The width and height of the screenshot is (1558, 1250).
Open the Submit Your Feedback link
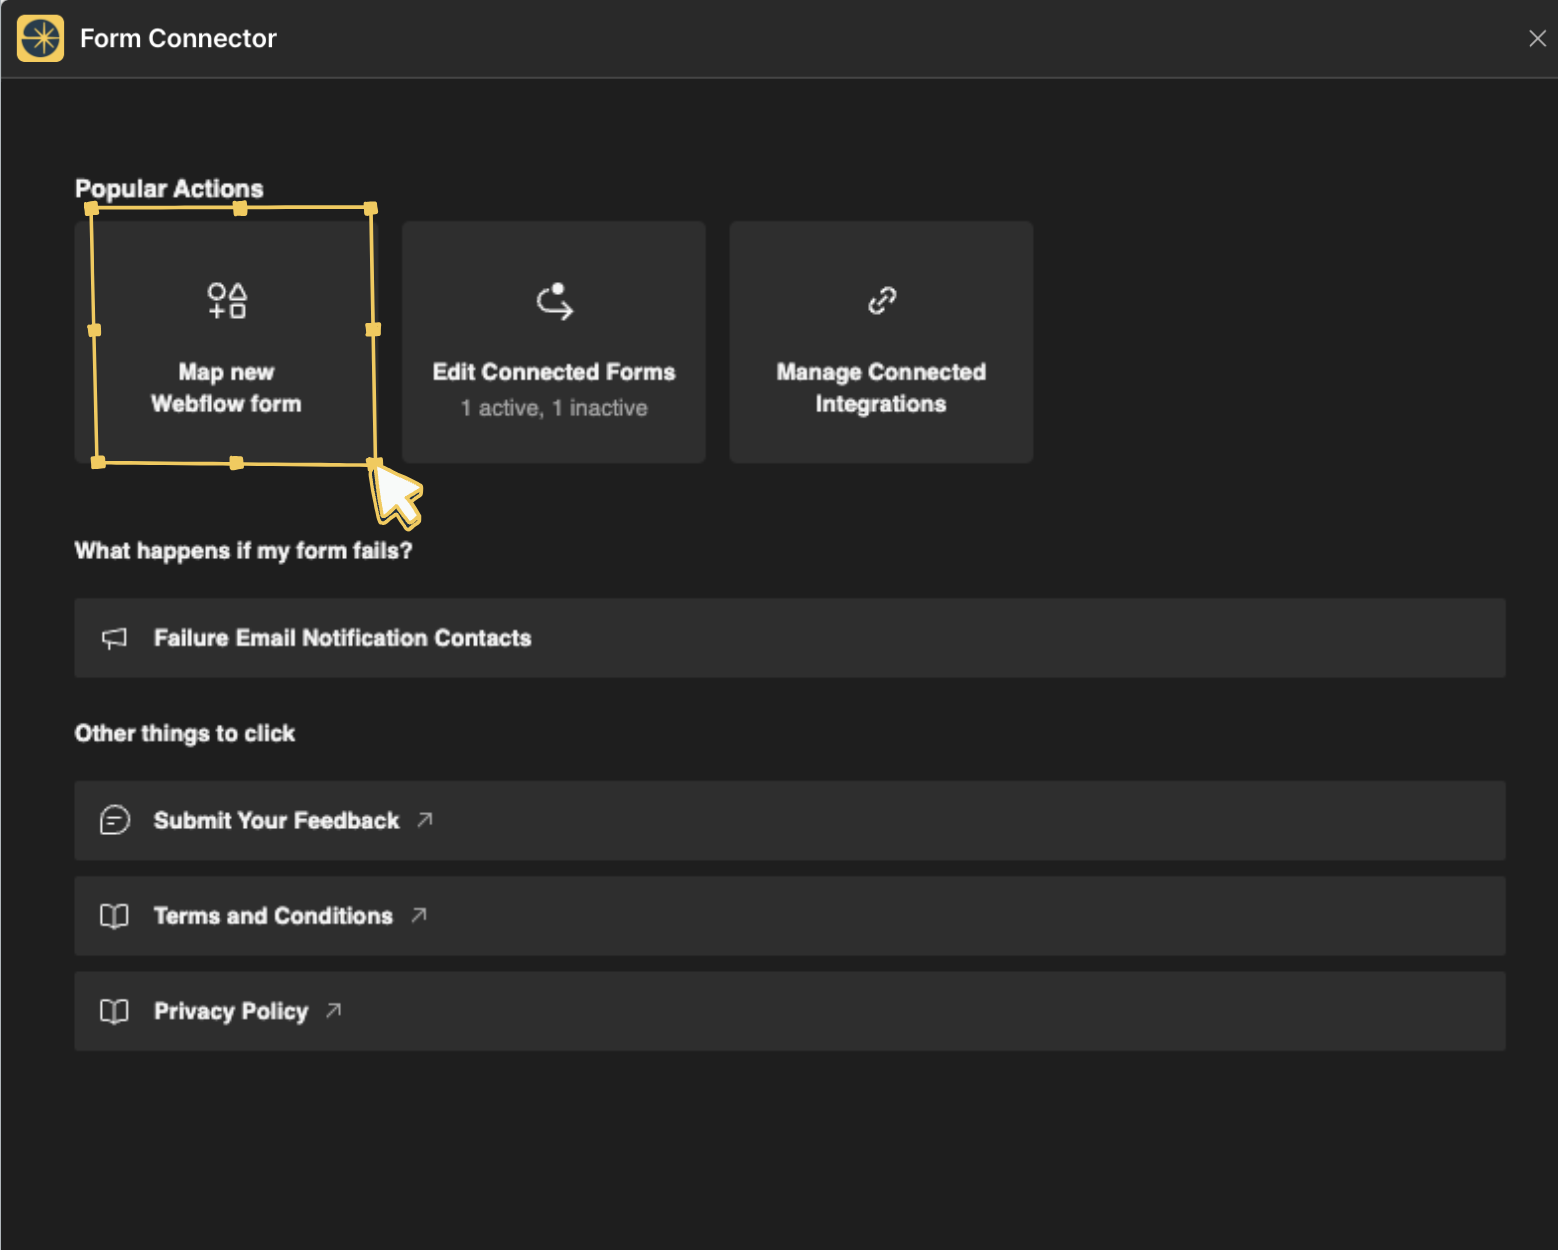coord(276,821)
